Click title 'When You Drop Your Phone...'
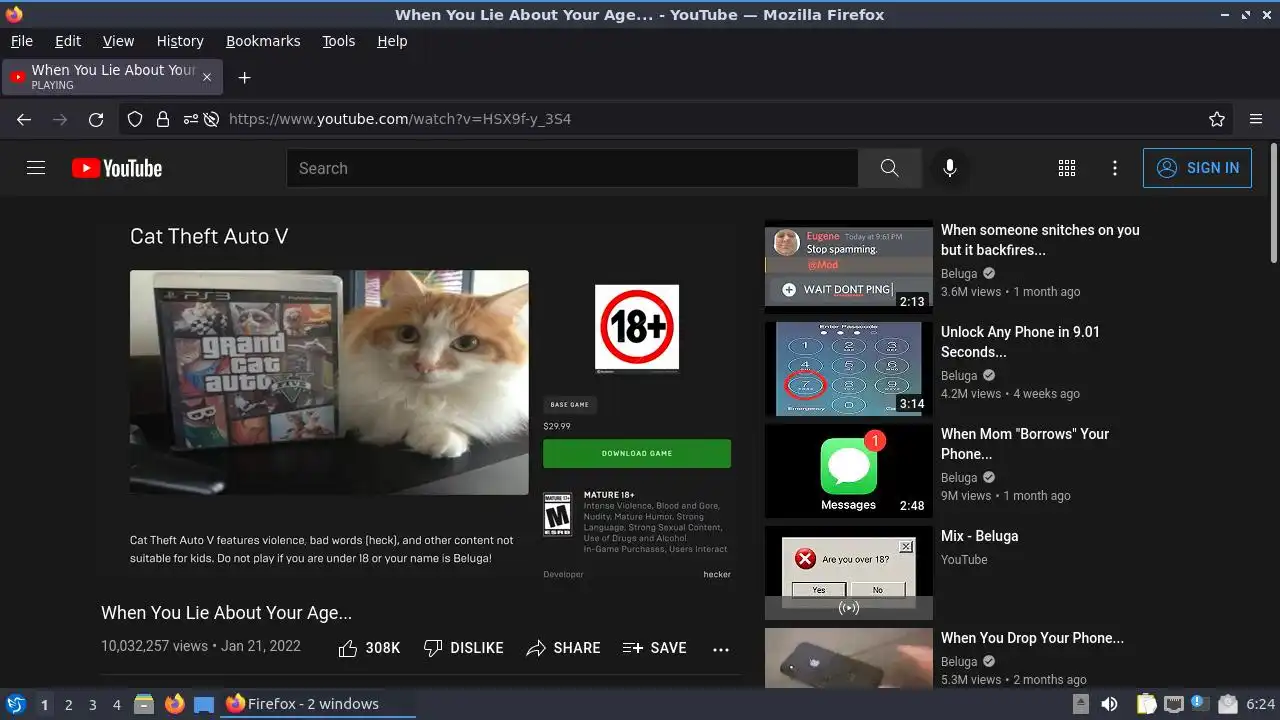The height and width of the screenshot is (720, 1280). click(x=1032, y=638)
